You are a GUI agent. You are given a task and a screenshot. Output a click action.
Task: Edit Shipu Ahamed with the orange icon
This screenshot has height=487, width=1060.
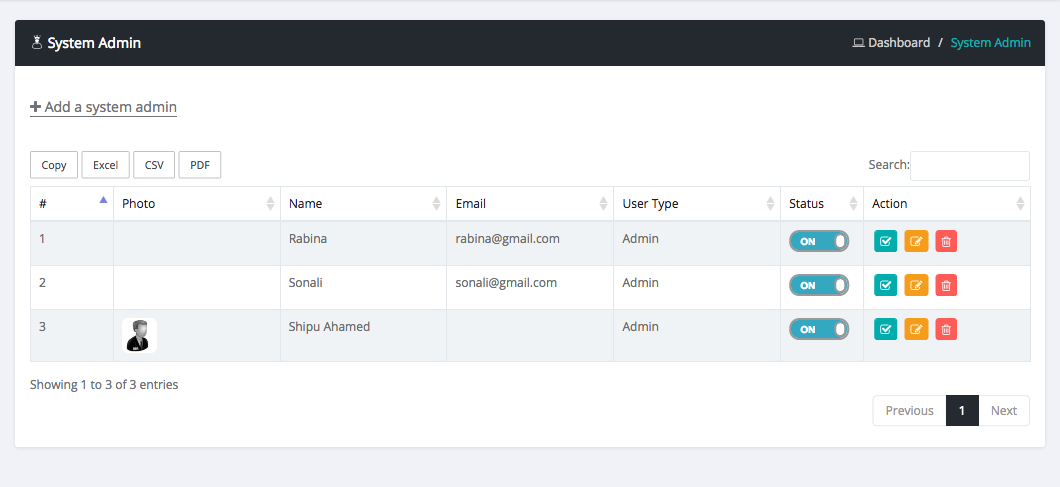[x=916, y=329]
